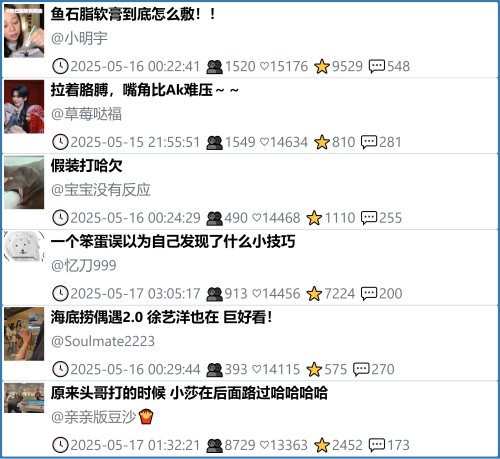The height and width of the screenshot is (459, 500).
Task: Select the post 原来头哥打的时候
Action: (250, 419)
